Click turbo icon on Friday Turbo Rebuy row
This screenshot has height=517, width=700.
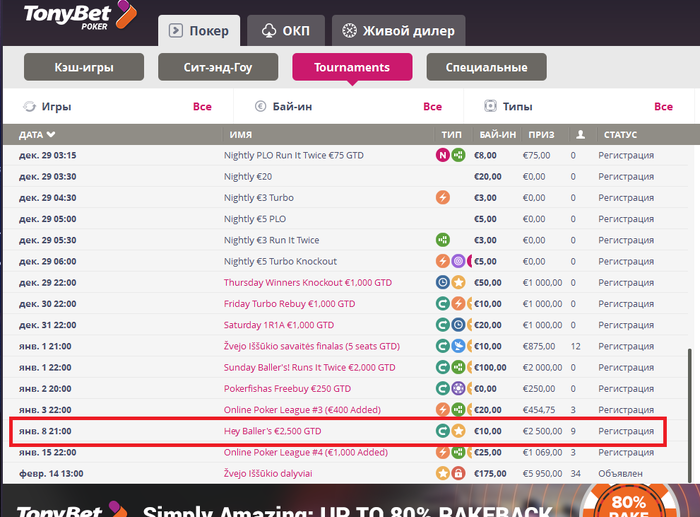tap(458, 304)
